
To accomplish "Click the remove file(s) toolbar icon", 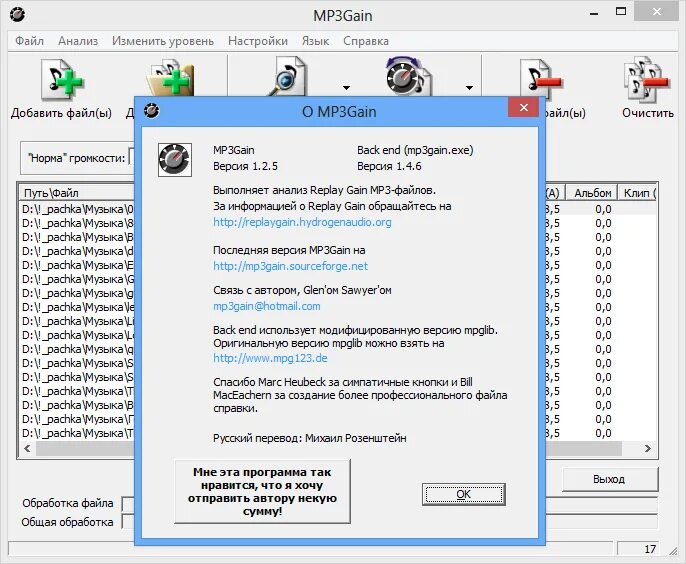I will 540,80.
